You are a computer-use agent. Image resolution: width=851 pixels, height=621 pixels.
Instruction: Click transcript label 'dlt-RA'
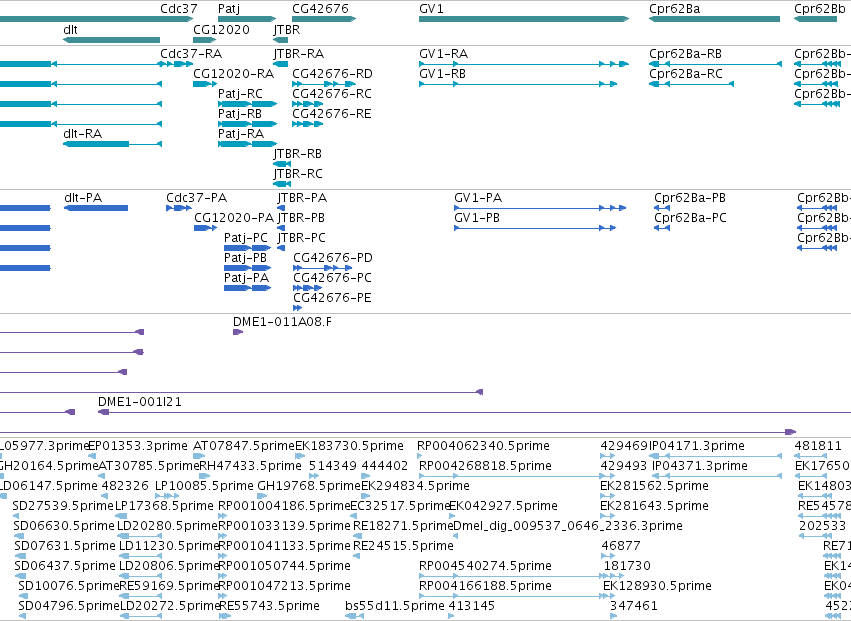point(82,134)
